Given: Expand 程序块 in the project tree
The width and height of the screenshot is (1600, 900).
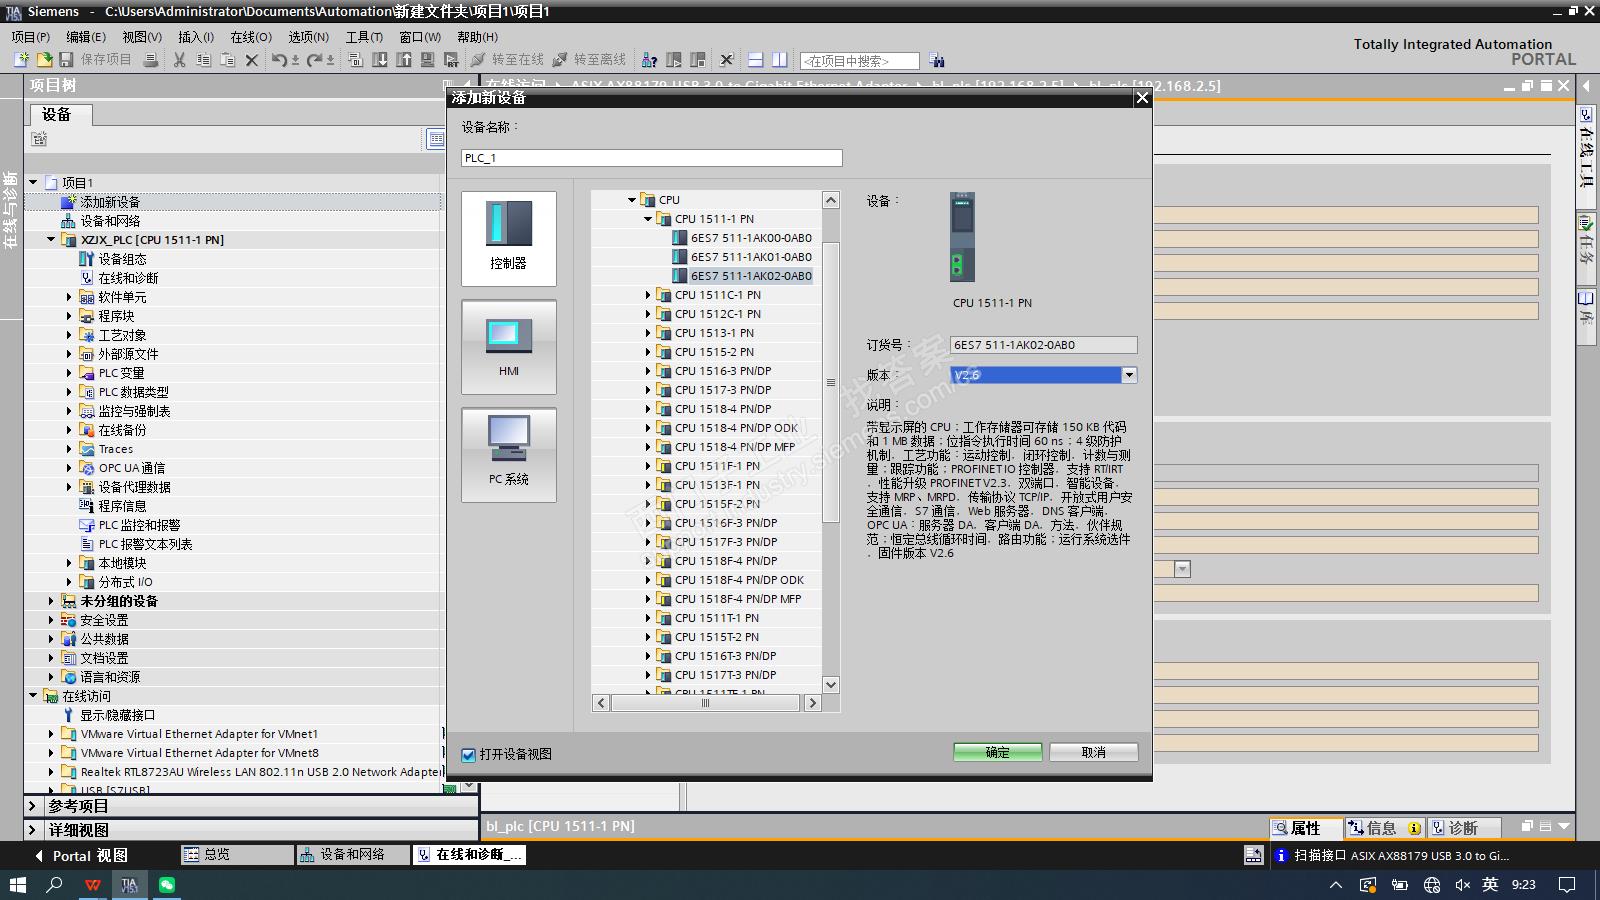Looking at the screenshot, I should (x=69, y=316).
